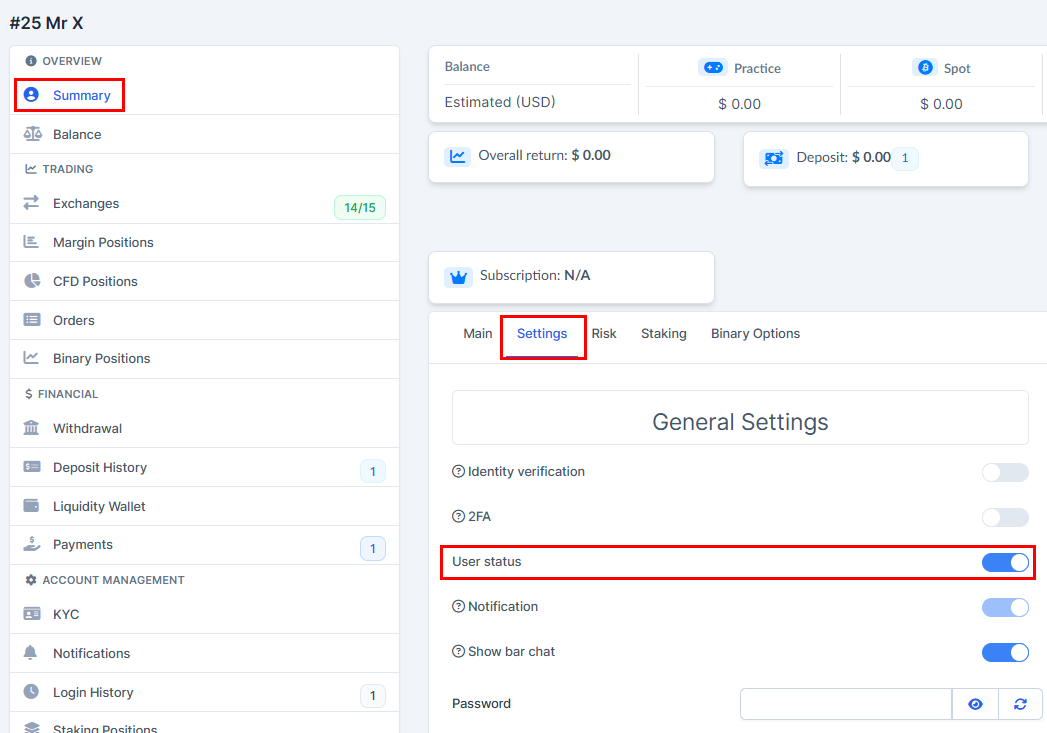1047x733 pixels.
Task: Click the Liquidity Wallet icon
Action: tap(32, 506)
